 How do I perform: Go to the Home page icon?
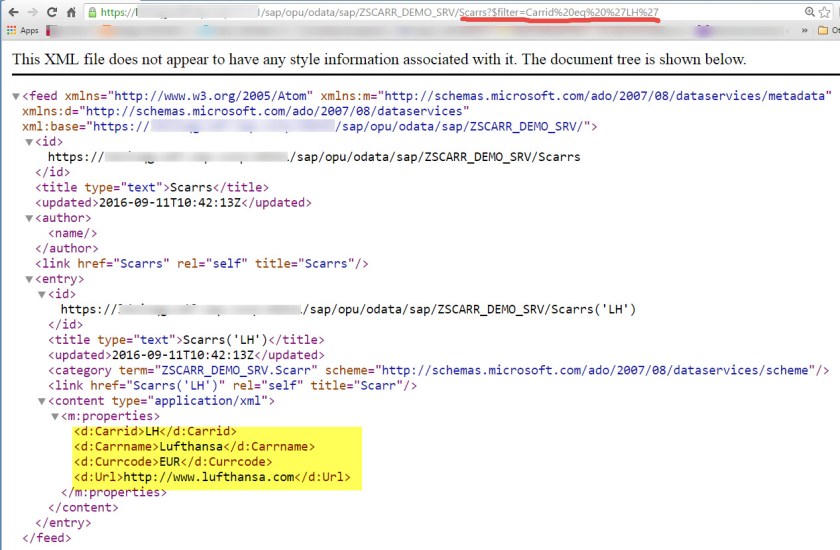(x=71, y=12)
